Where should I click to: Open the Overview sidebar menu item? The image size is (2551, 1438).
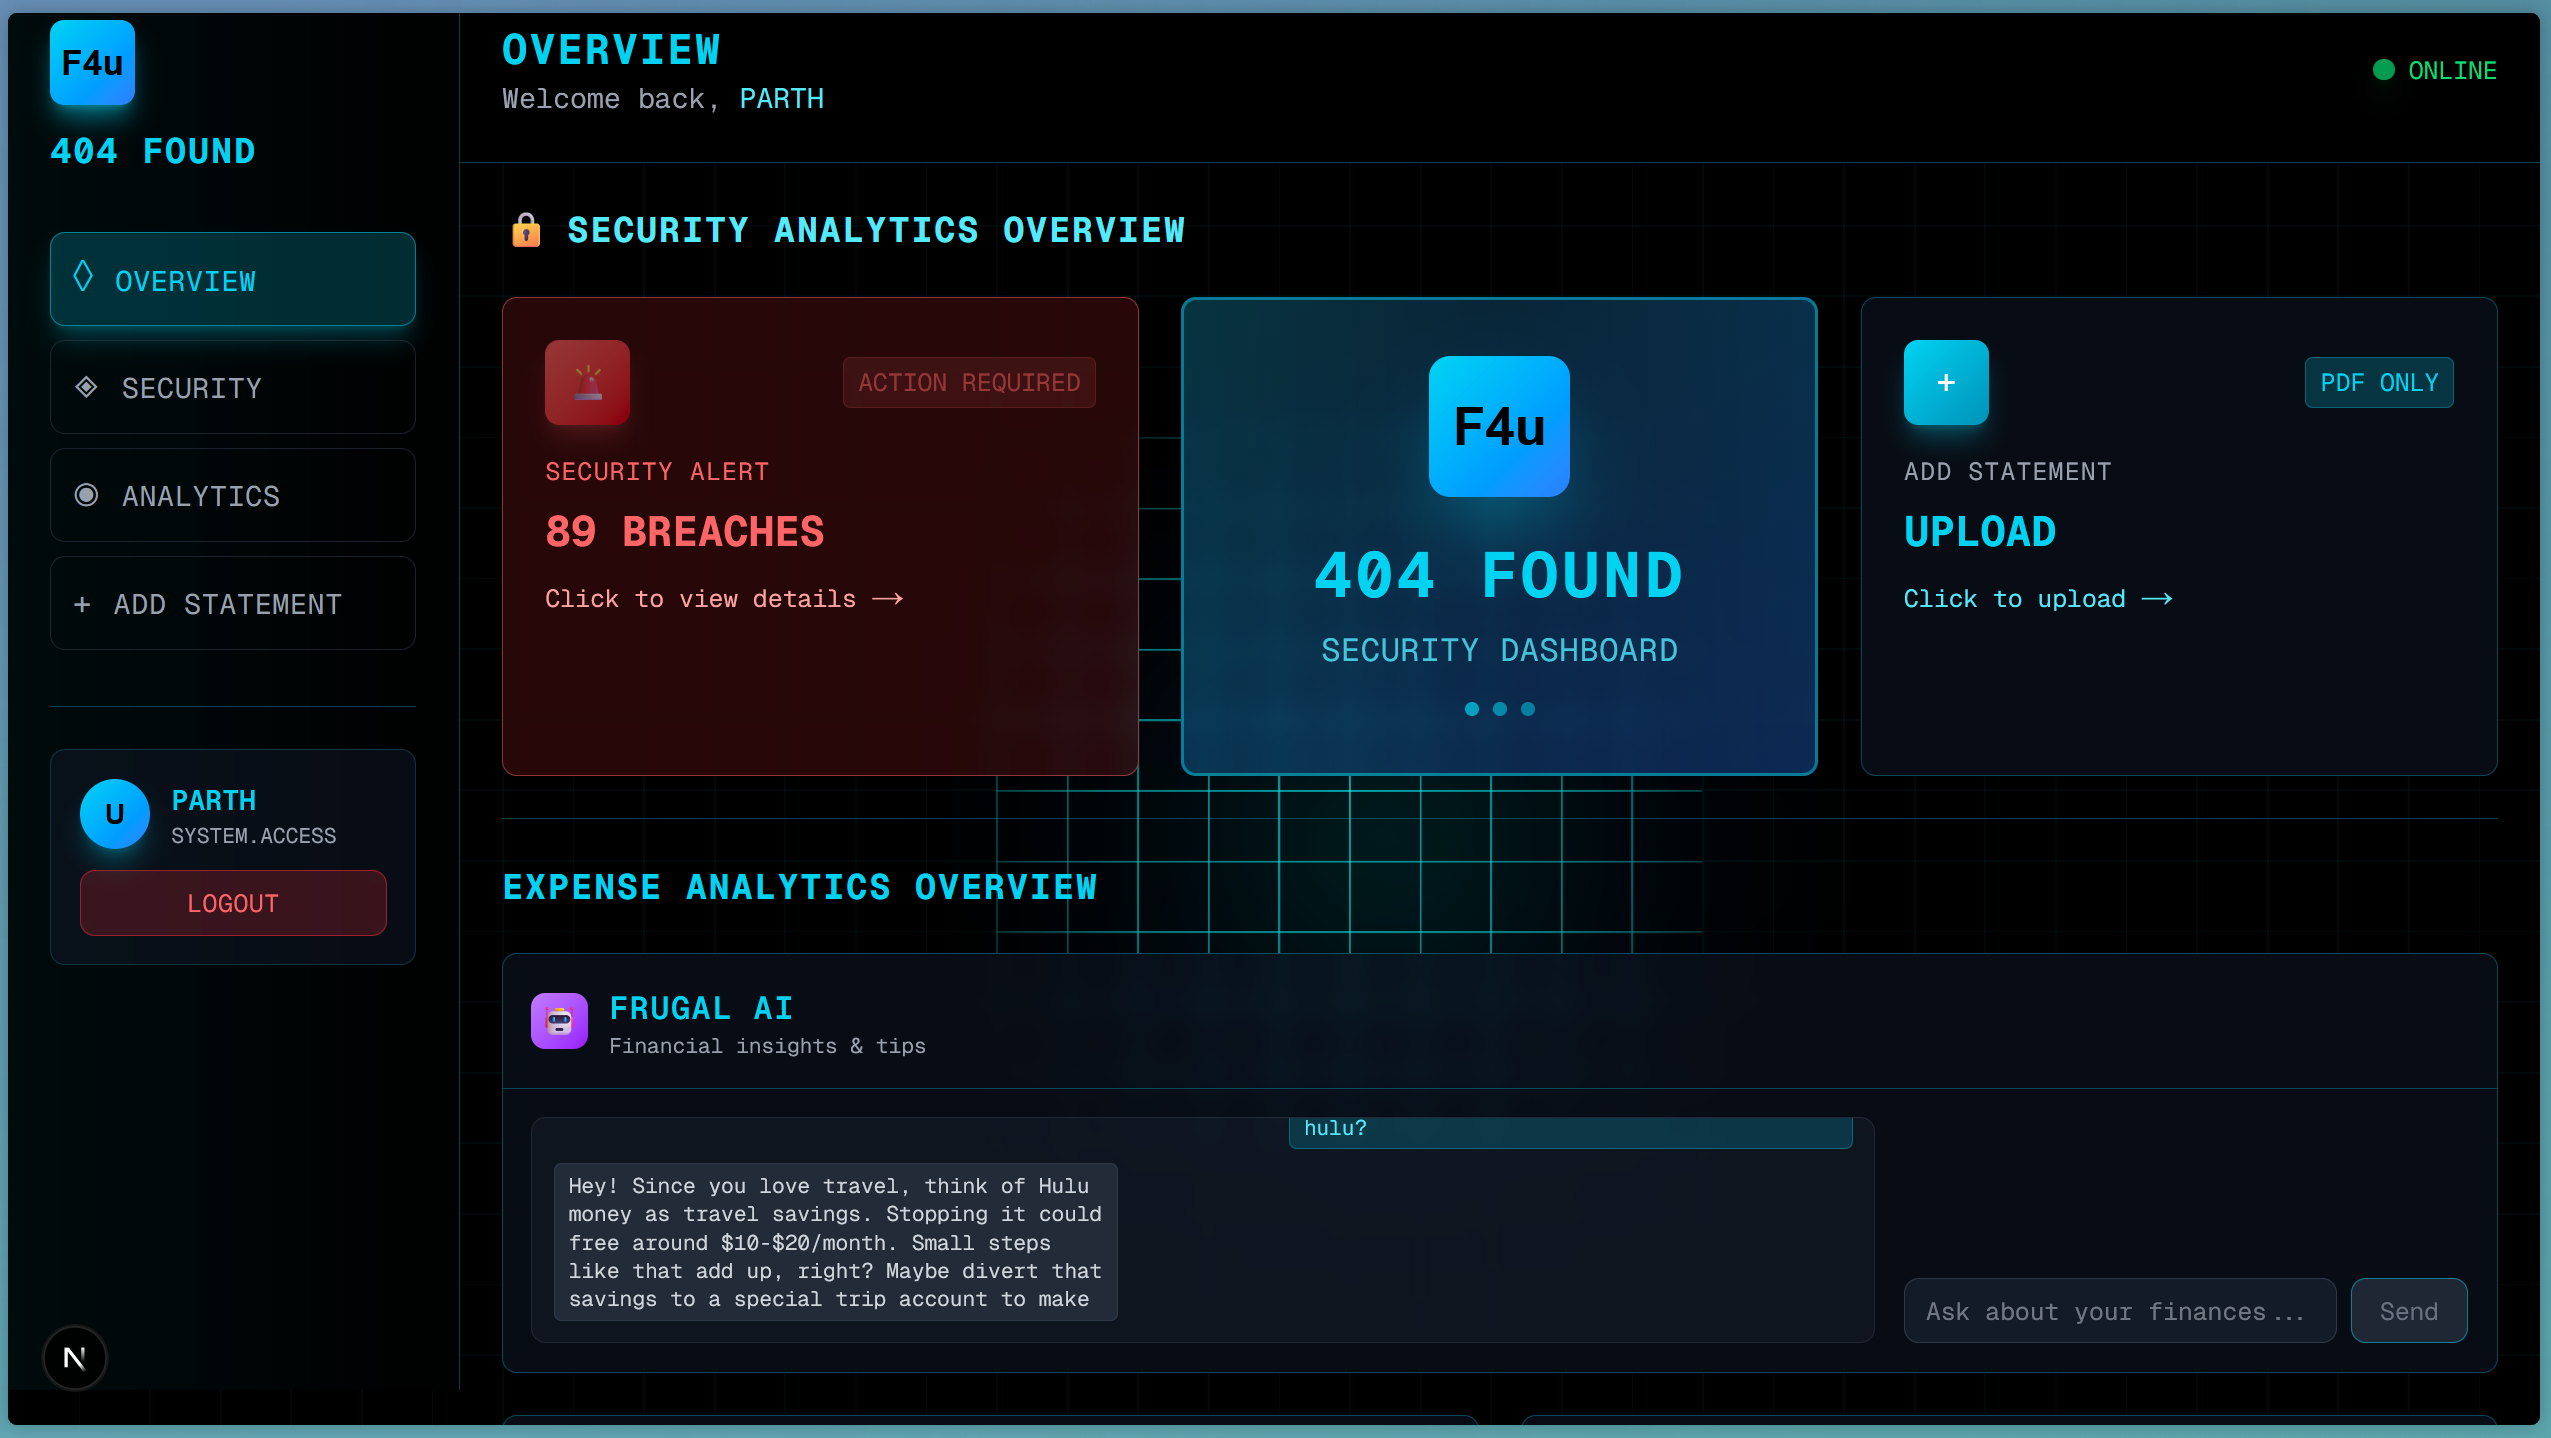tap(233, 280)
